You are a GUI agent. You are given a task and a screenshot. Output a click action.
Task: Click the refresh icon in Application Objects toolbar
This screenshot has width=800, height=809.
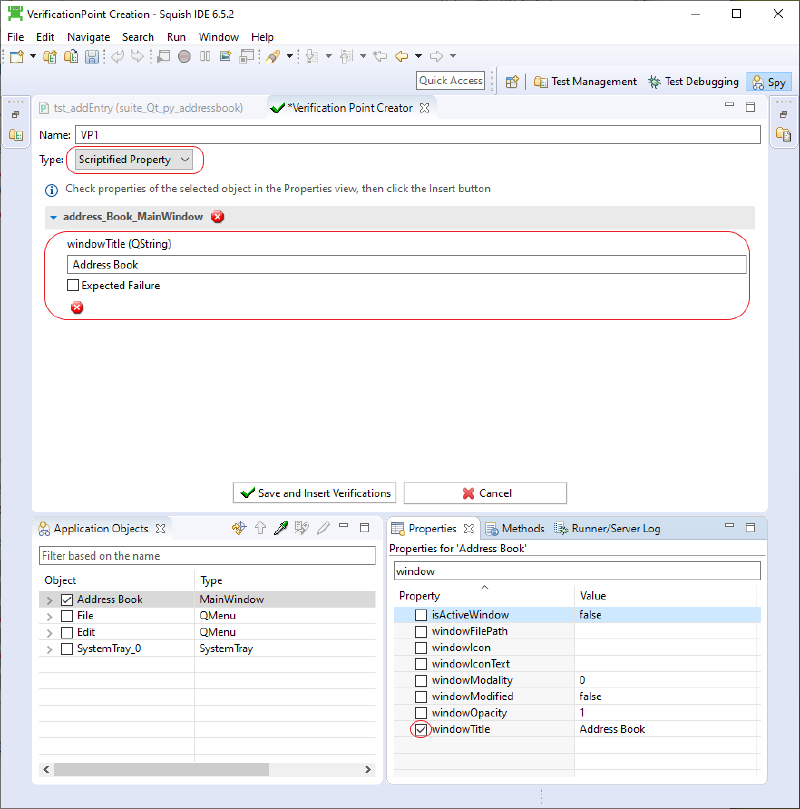coord(239,528)
